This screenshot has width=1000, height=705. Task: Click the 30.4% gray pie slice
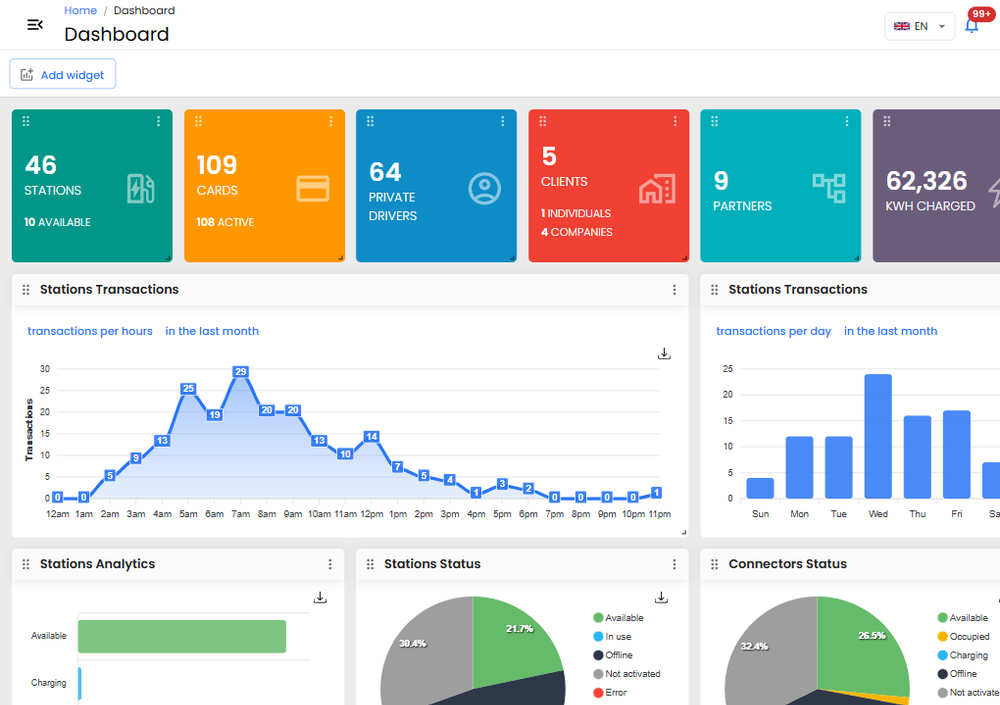click(427, 651)
